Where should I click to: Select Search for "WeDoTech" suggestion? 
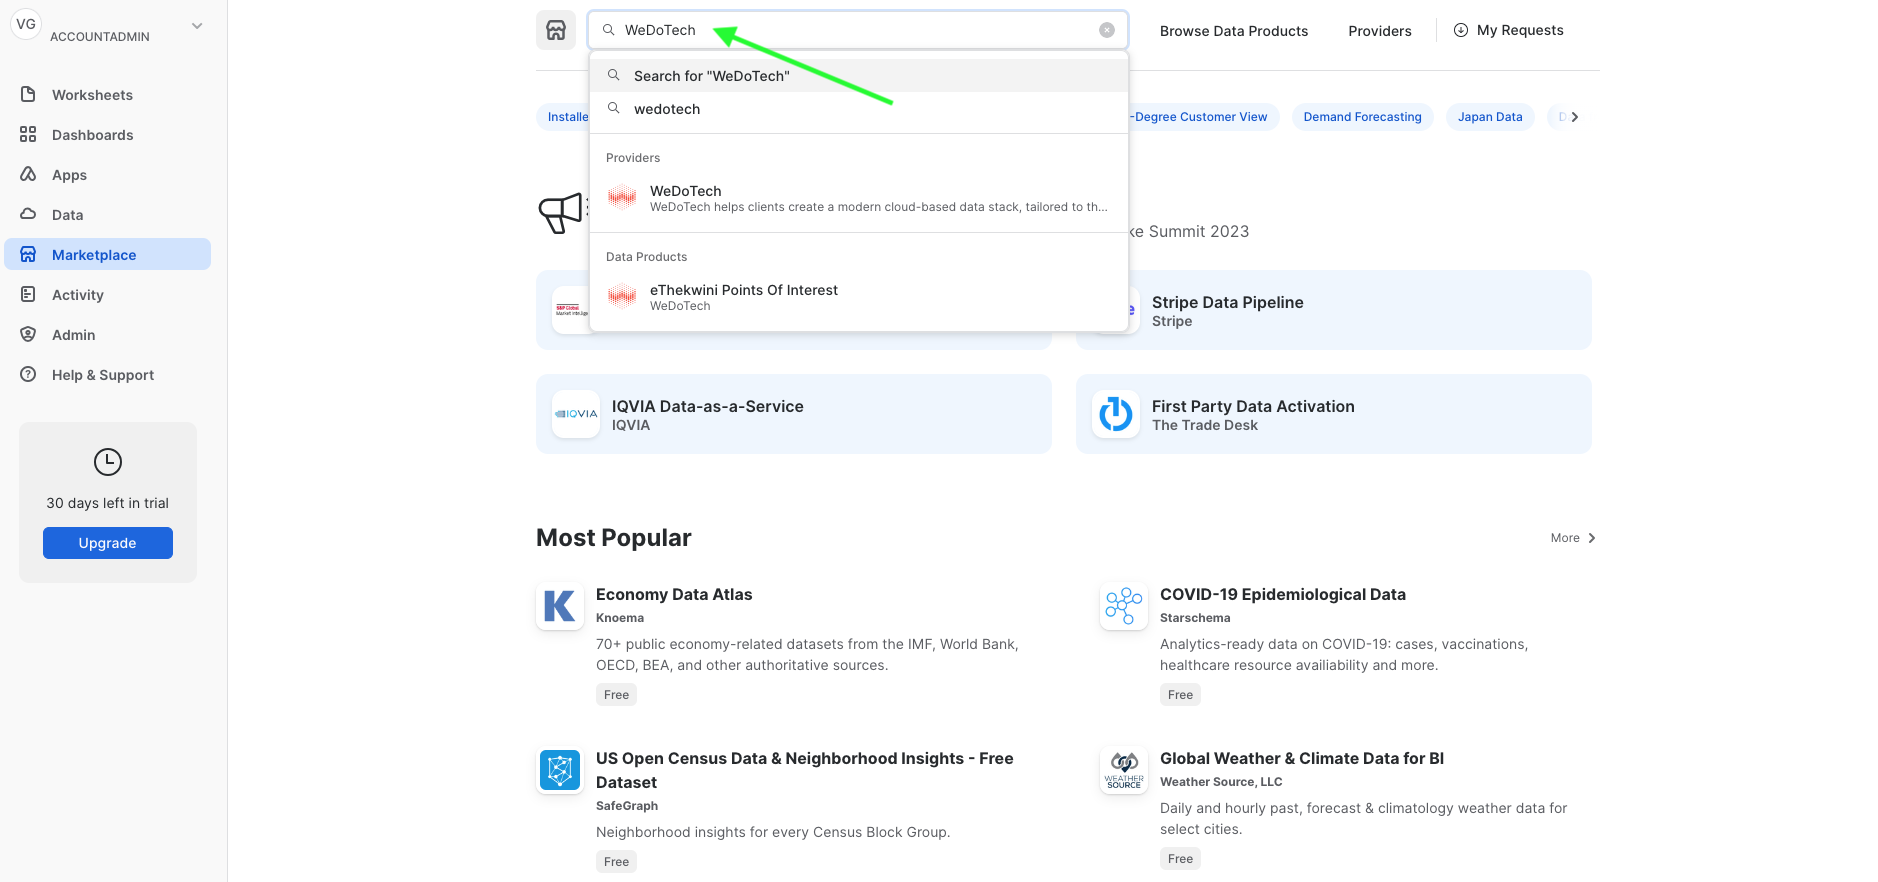[x=859, y=76]
